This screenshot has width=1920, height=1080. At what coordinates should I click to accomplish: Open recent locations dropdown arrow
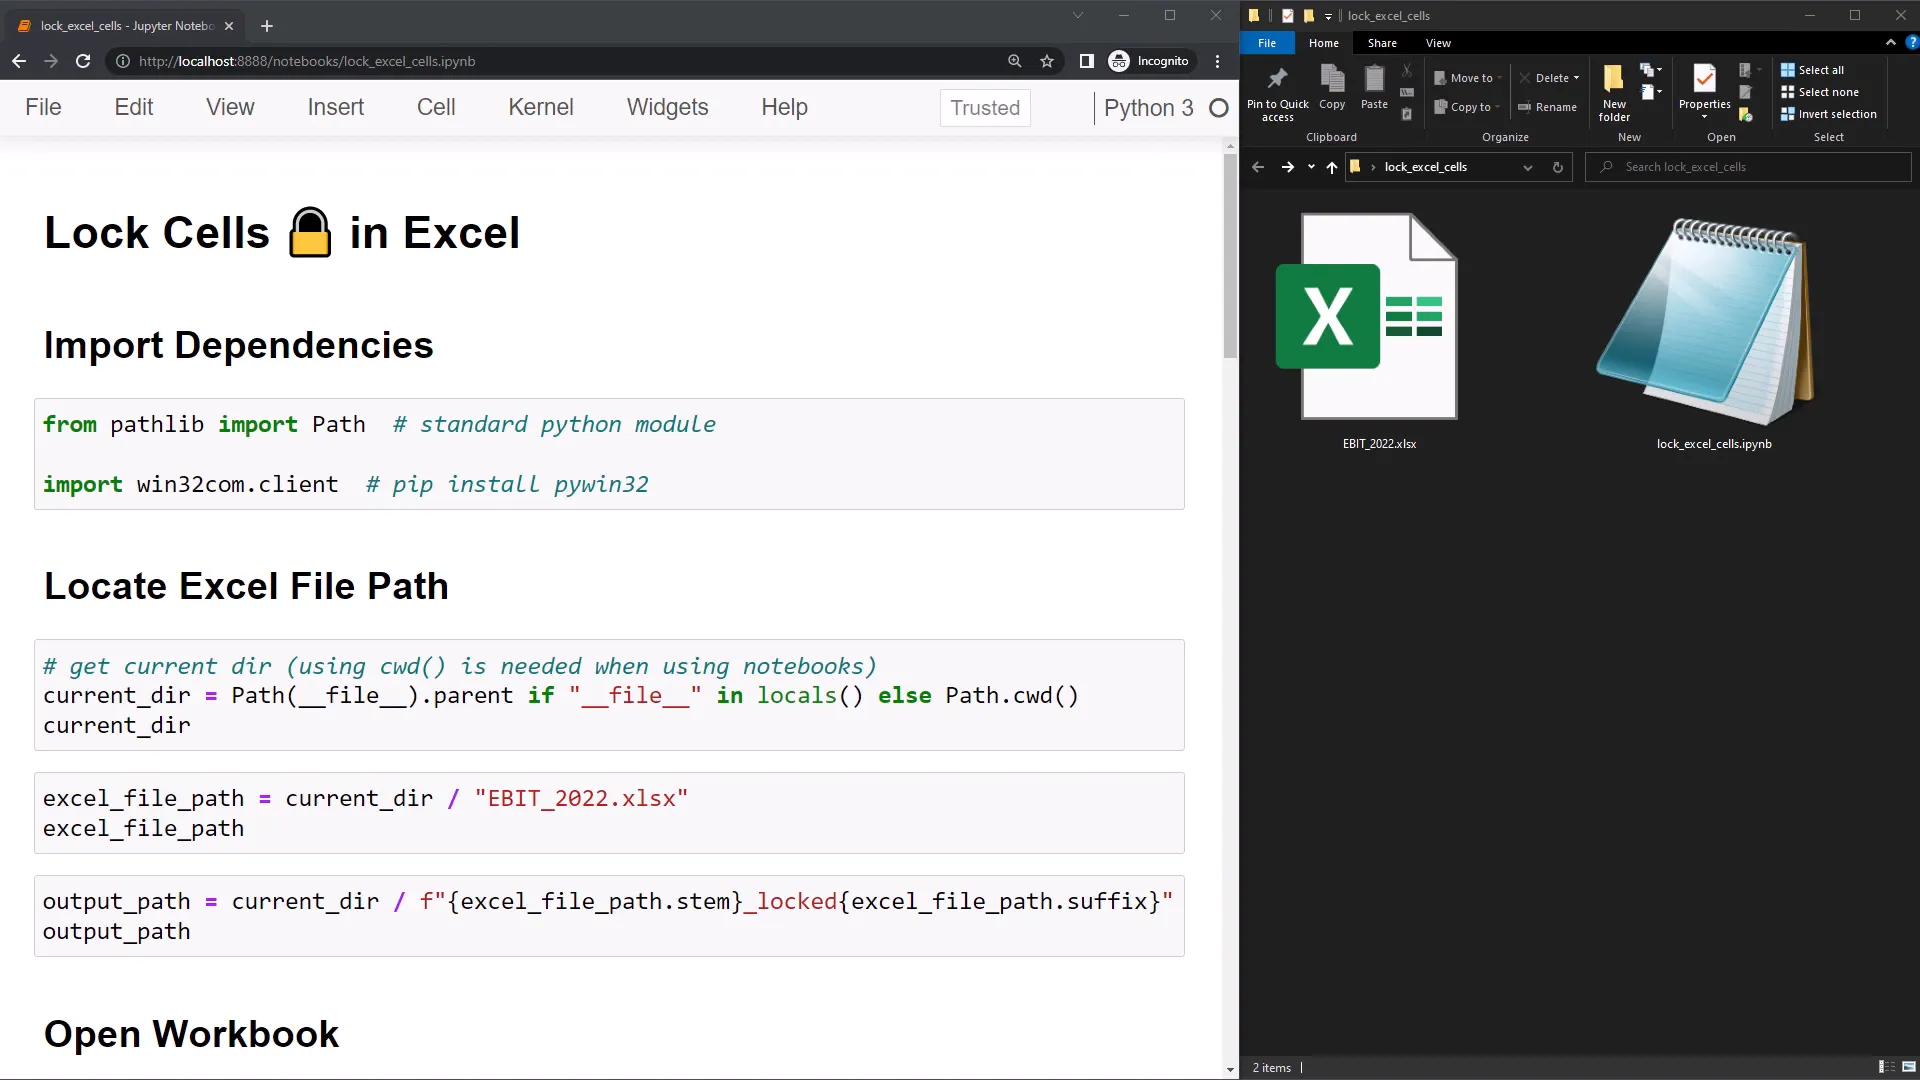tap(1311, 167)
